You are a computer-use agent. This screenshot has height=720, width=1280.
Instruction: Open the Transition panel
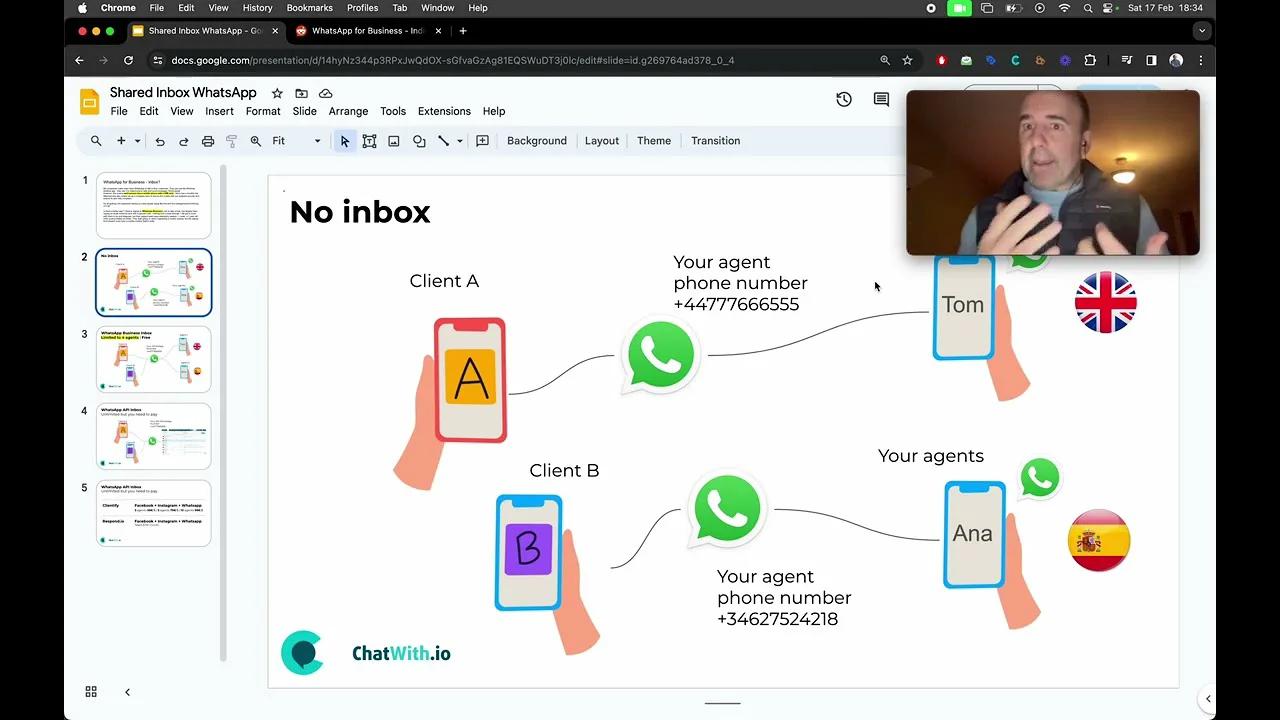tap(716, 141)
